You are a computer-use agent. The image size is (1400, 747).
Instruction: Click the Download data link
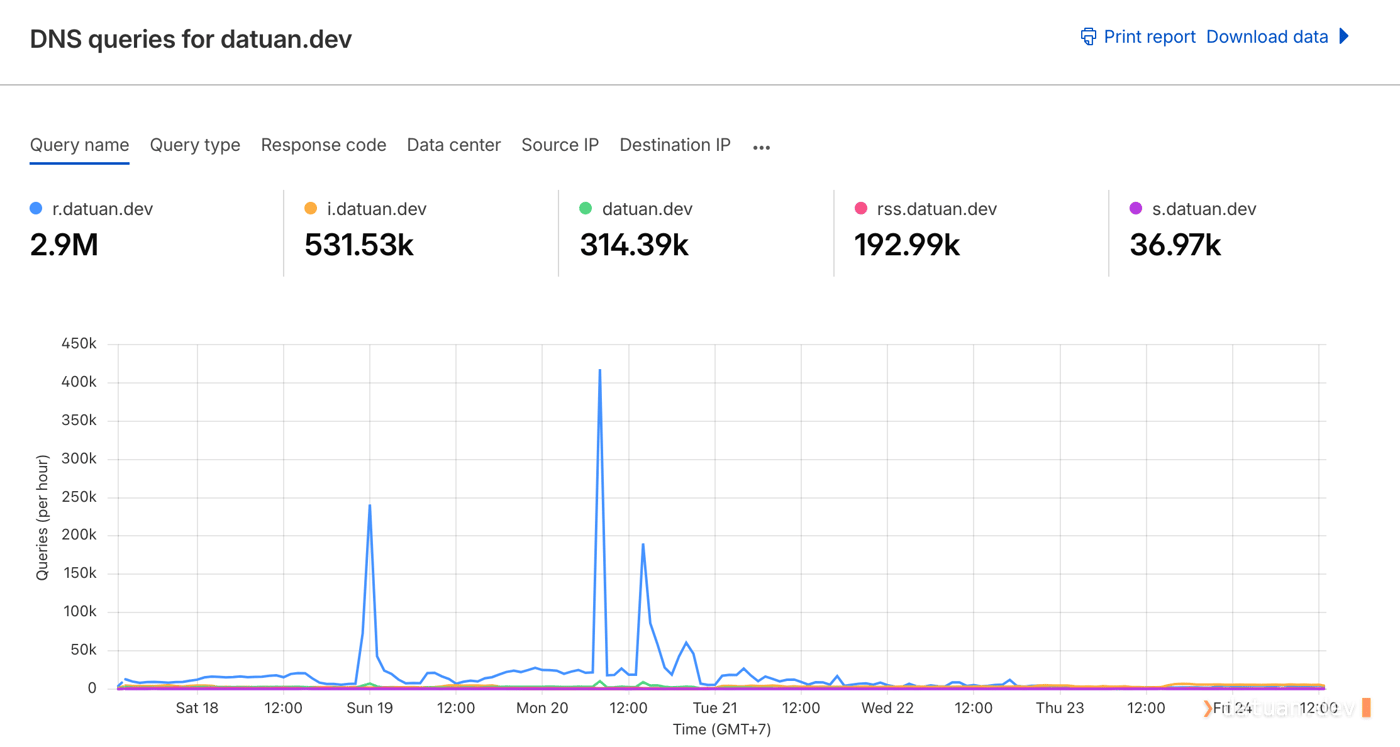(1267, 37)
